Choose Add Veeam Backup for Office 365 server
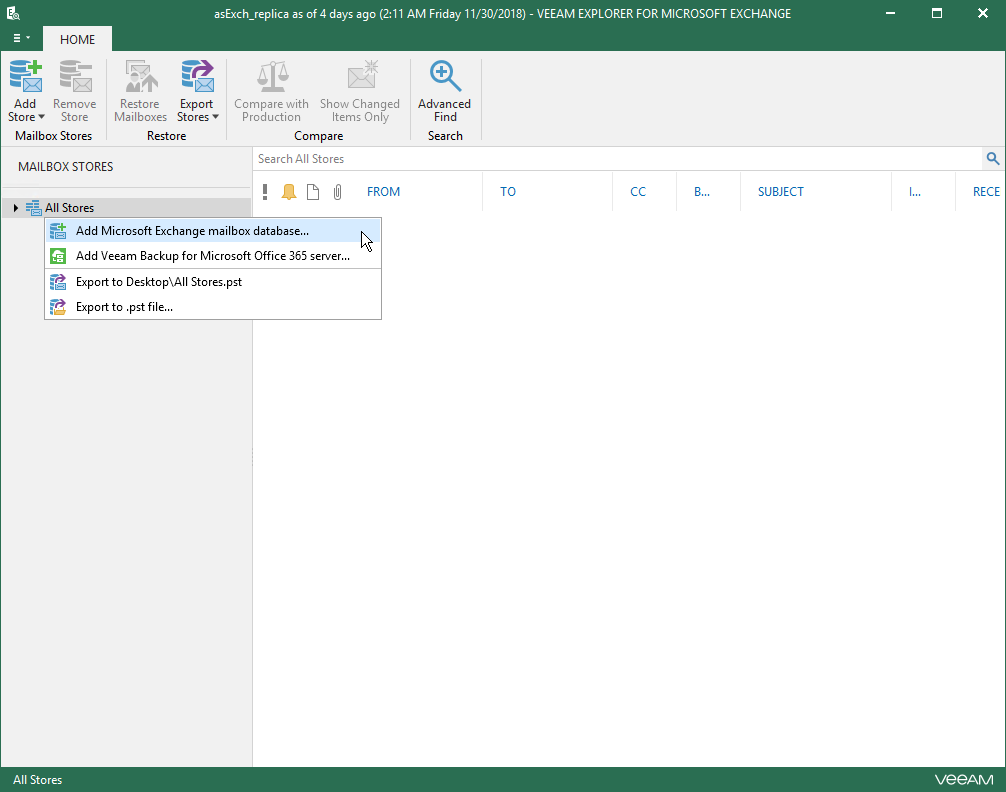 [213, 255]
